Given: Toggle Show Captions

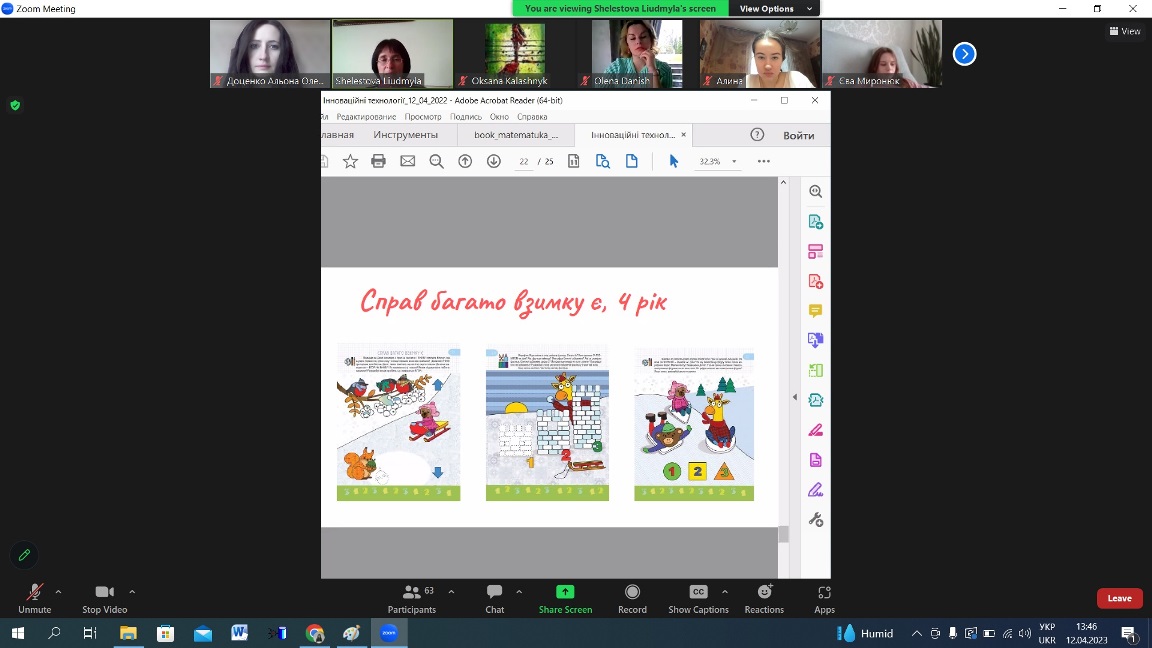Looking at the screenshot, I should tap(699, 598).
